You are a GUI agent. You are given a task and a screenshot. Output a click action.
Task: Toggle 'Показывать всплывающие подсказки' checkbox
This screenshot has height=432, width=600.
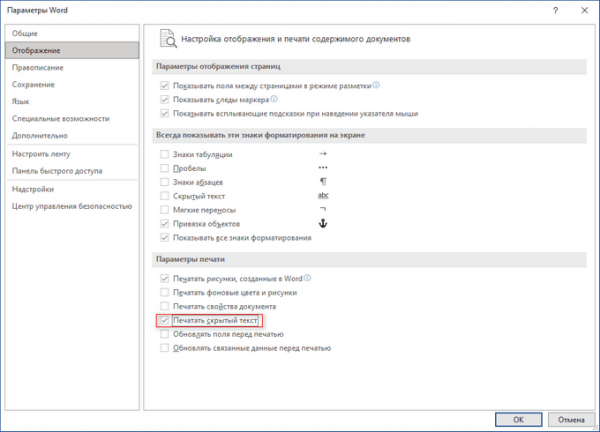point(165,113)
